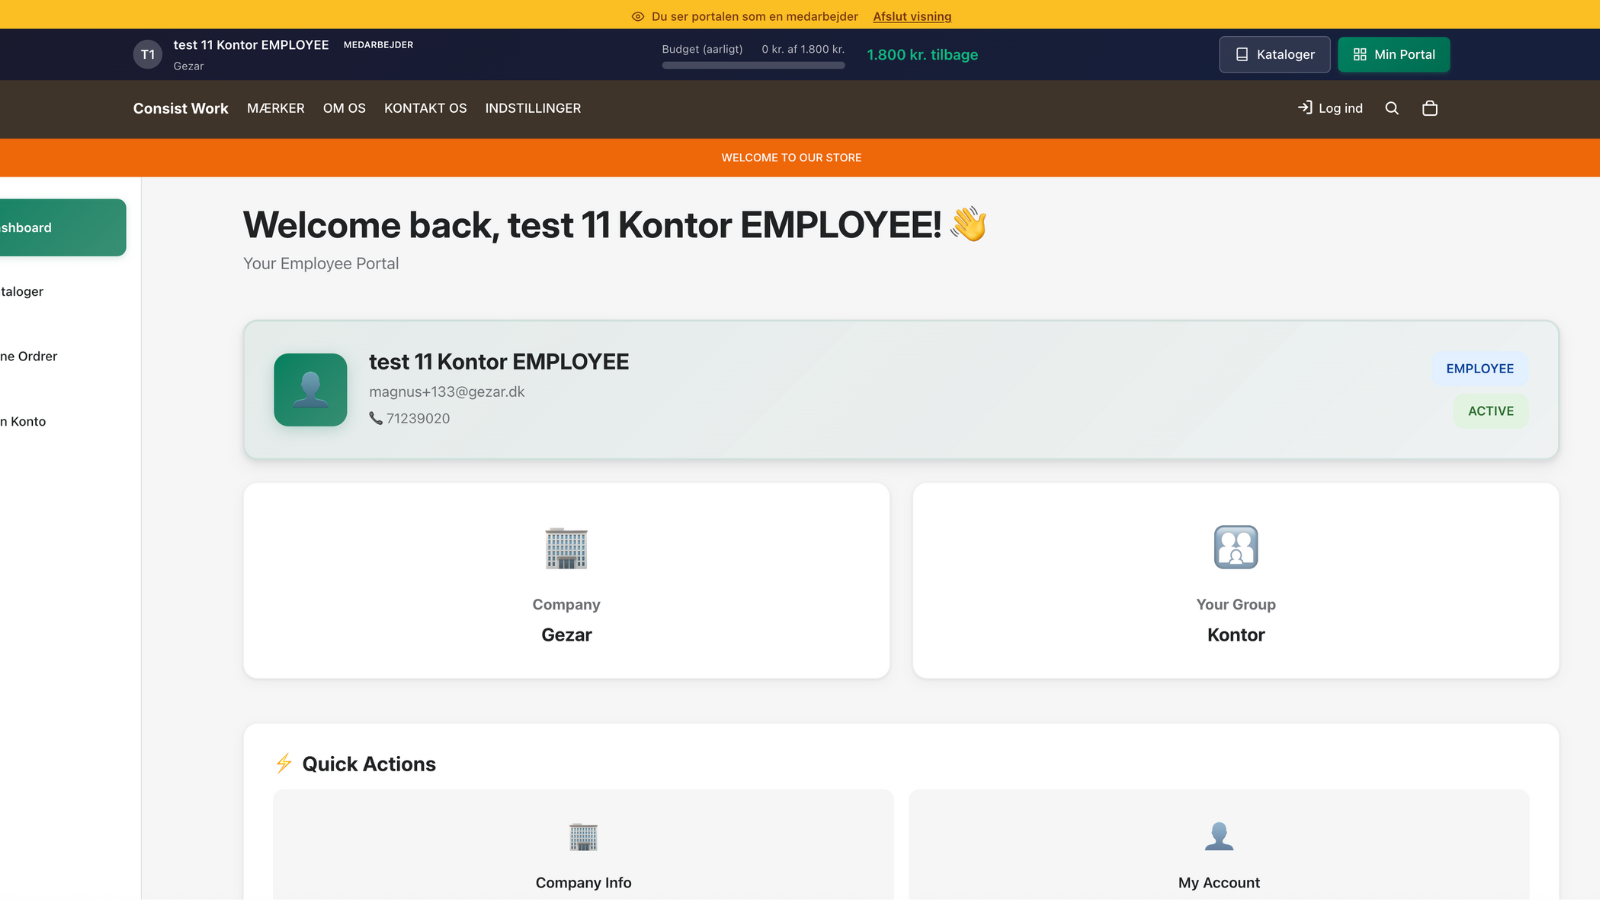Click the EMPLOYEE status badge
1600x900 pixels.
pyautogui.click(x=1480, y=368)
